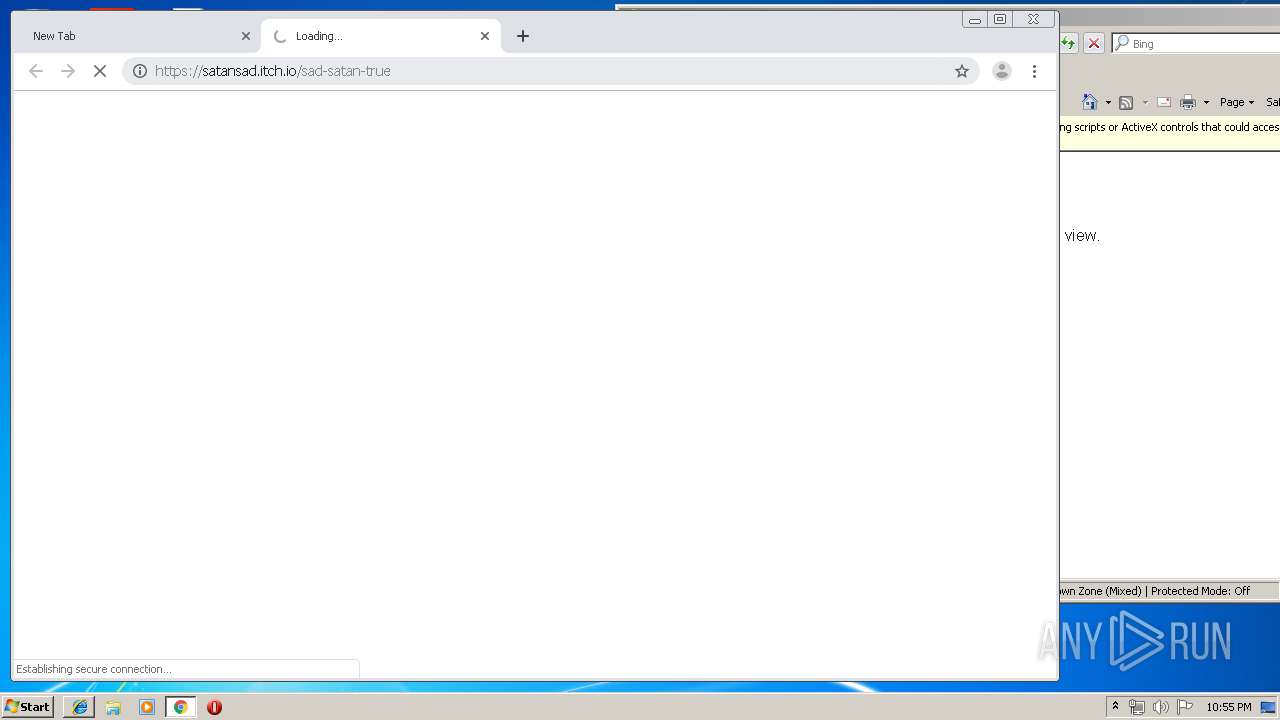Open network status tray icon
Image resolution: width=1280 pixels, height=720 pixels.
tap(1137, 707)
